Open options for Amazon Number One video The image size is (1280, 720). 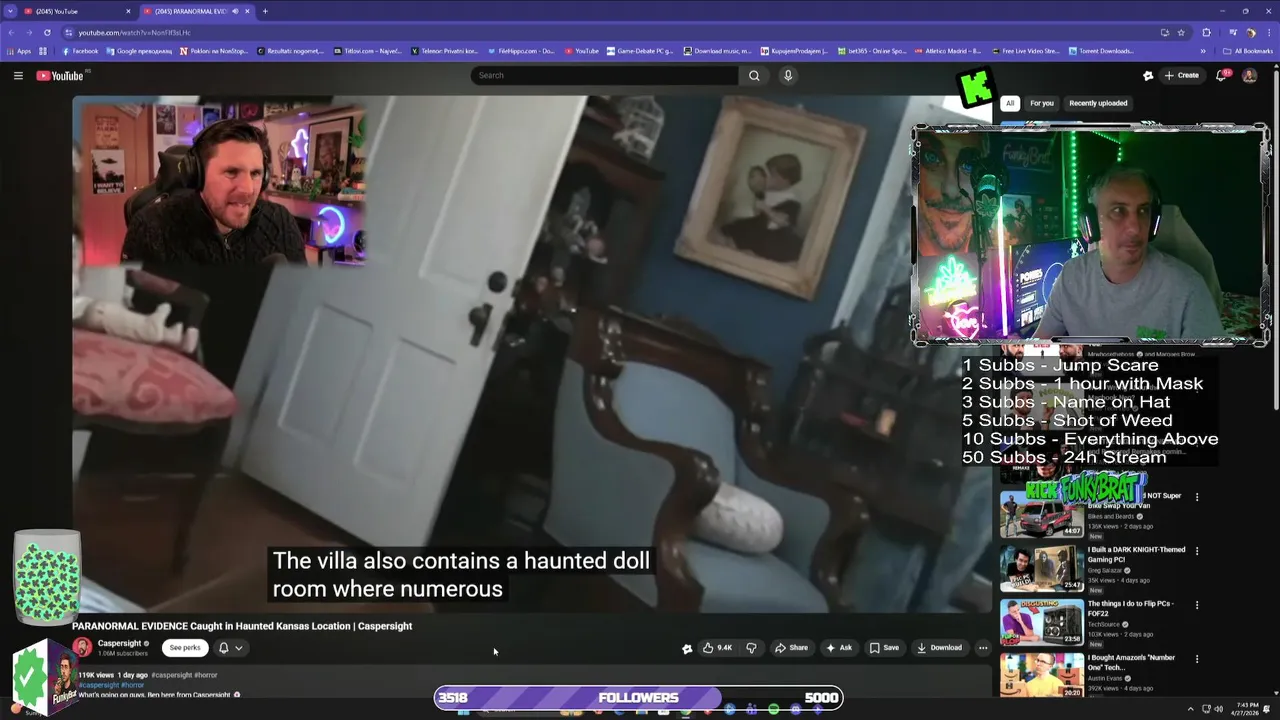(x=1197, y=659)
